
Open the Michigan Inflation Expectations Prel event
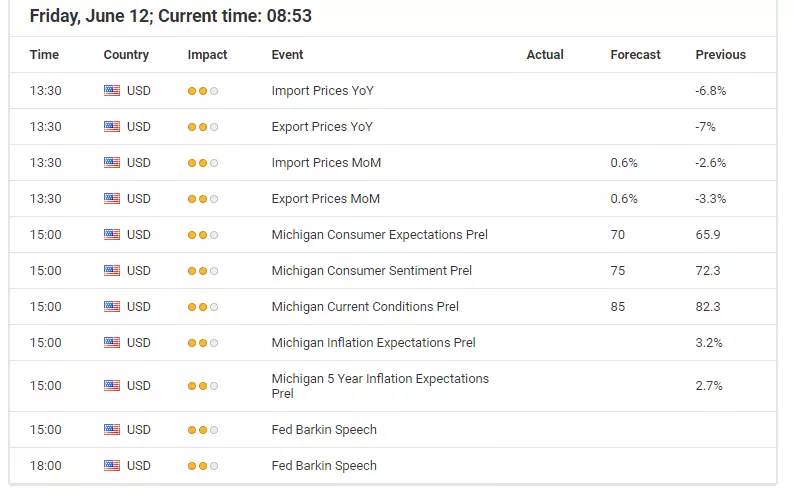click(x=373, y=342)
